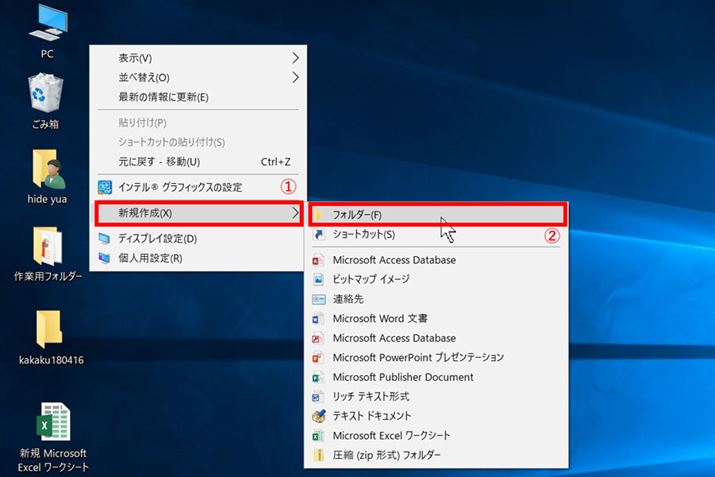Open the PC desktop icon
Screen dimensions: 715x477
pyautogui.click(x=47, y=22)
